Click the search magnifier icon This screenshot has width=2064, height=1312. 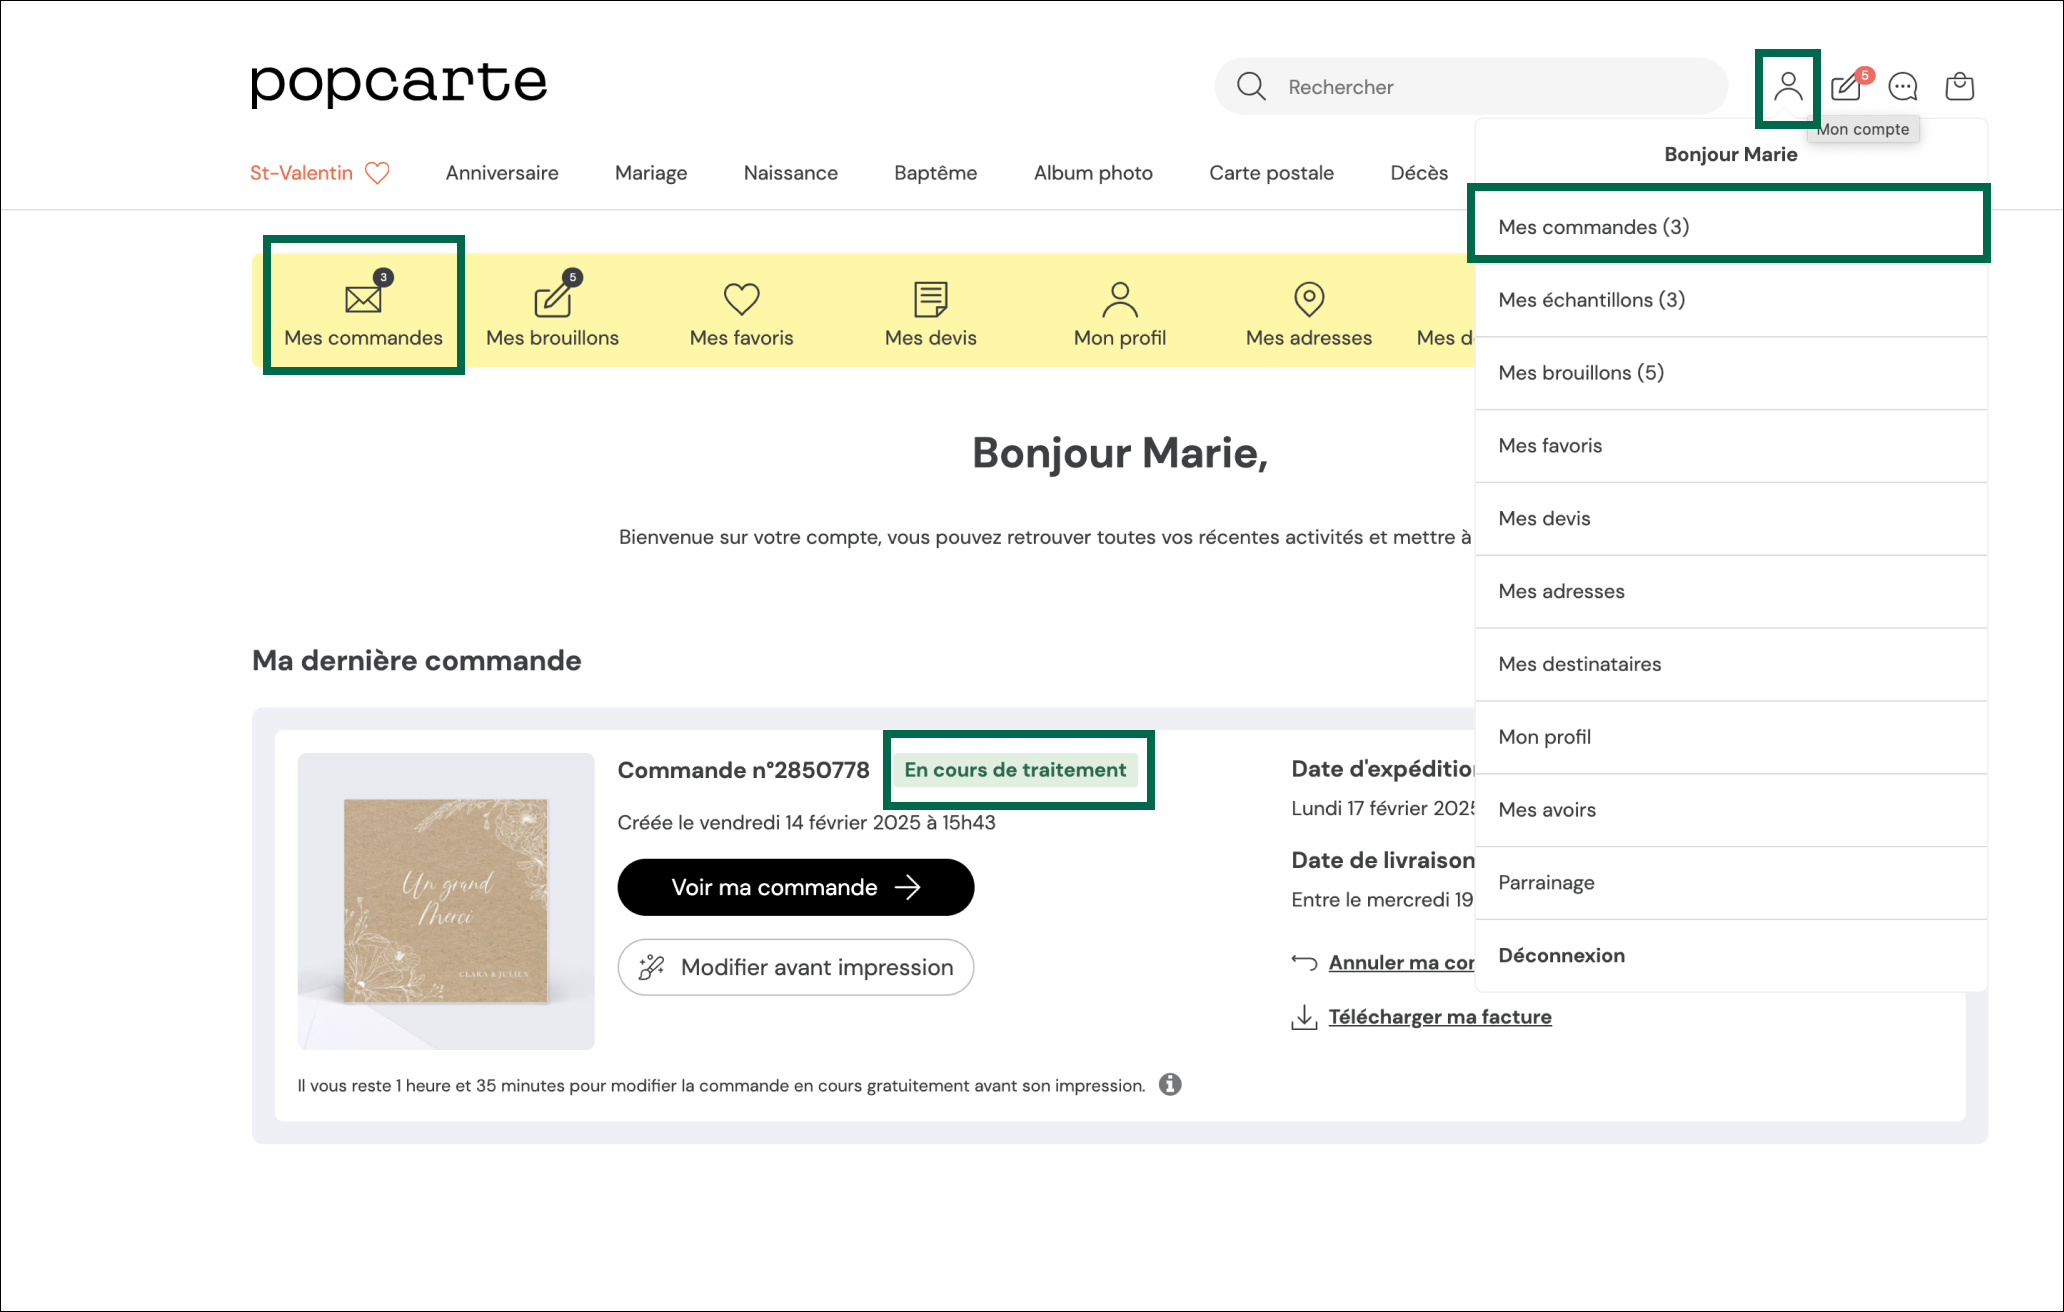[x=1251, y=86]
